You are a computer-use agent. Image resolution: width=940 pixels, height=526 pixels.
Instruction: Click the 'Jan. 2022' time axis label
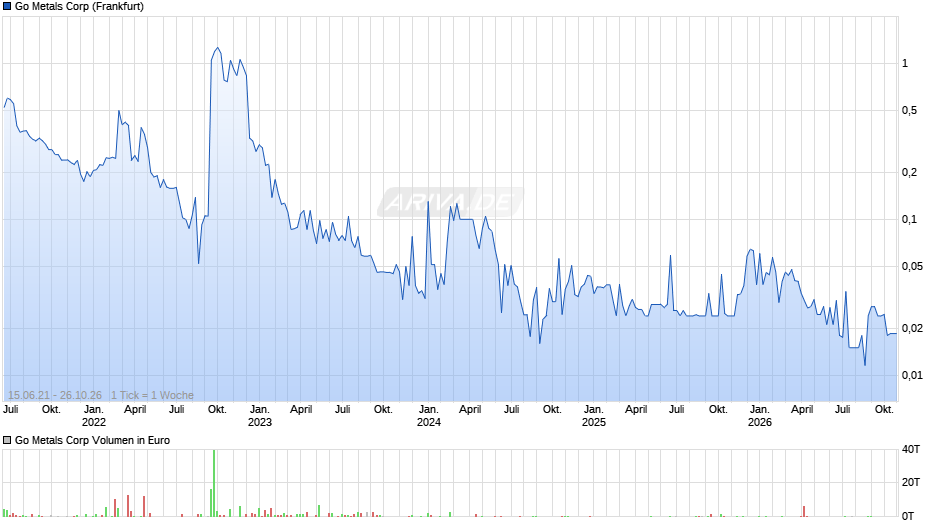coord(94,416)
